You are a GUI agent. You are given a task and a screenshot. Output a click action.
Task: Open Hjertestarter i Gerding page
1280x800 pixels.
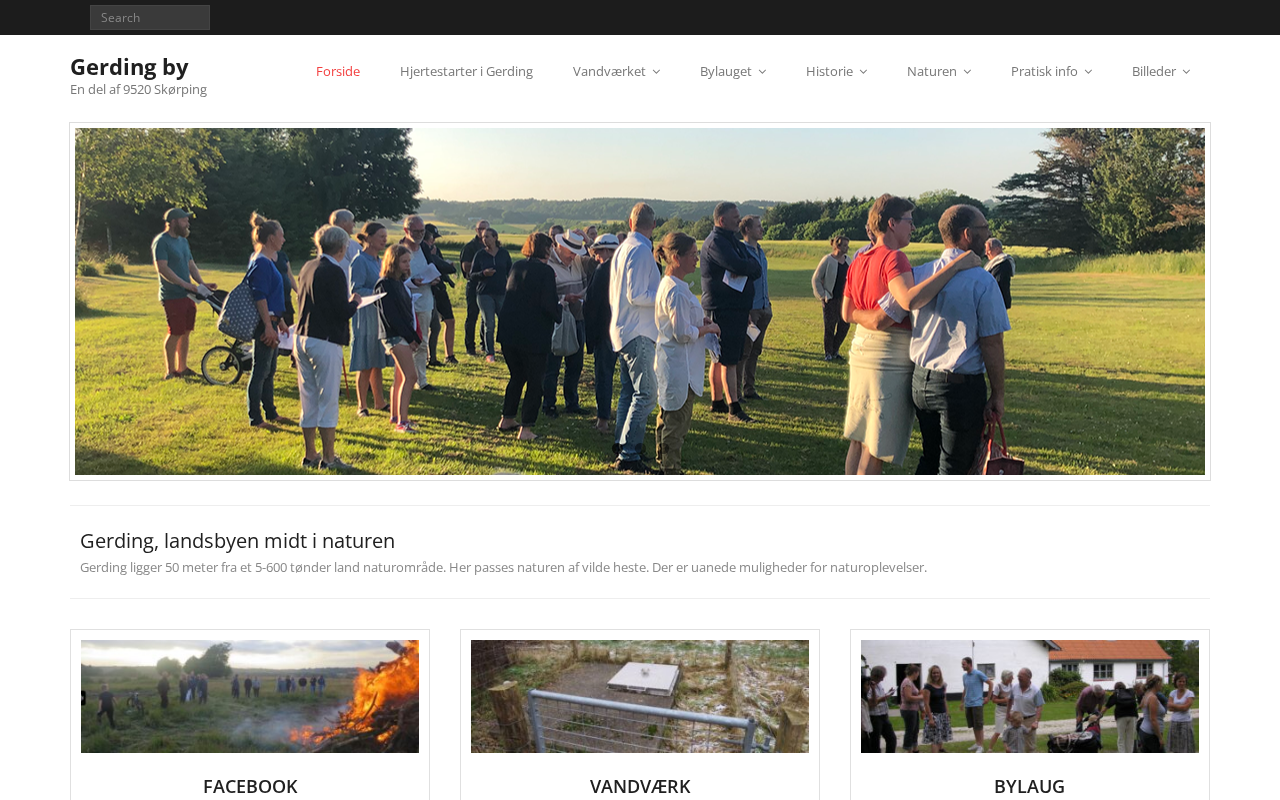click(466, 71)
